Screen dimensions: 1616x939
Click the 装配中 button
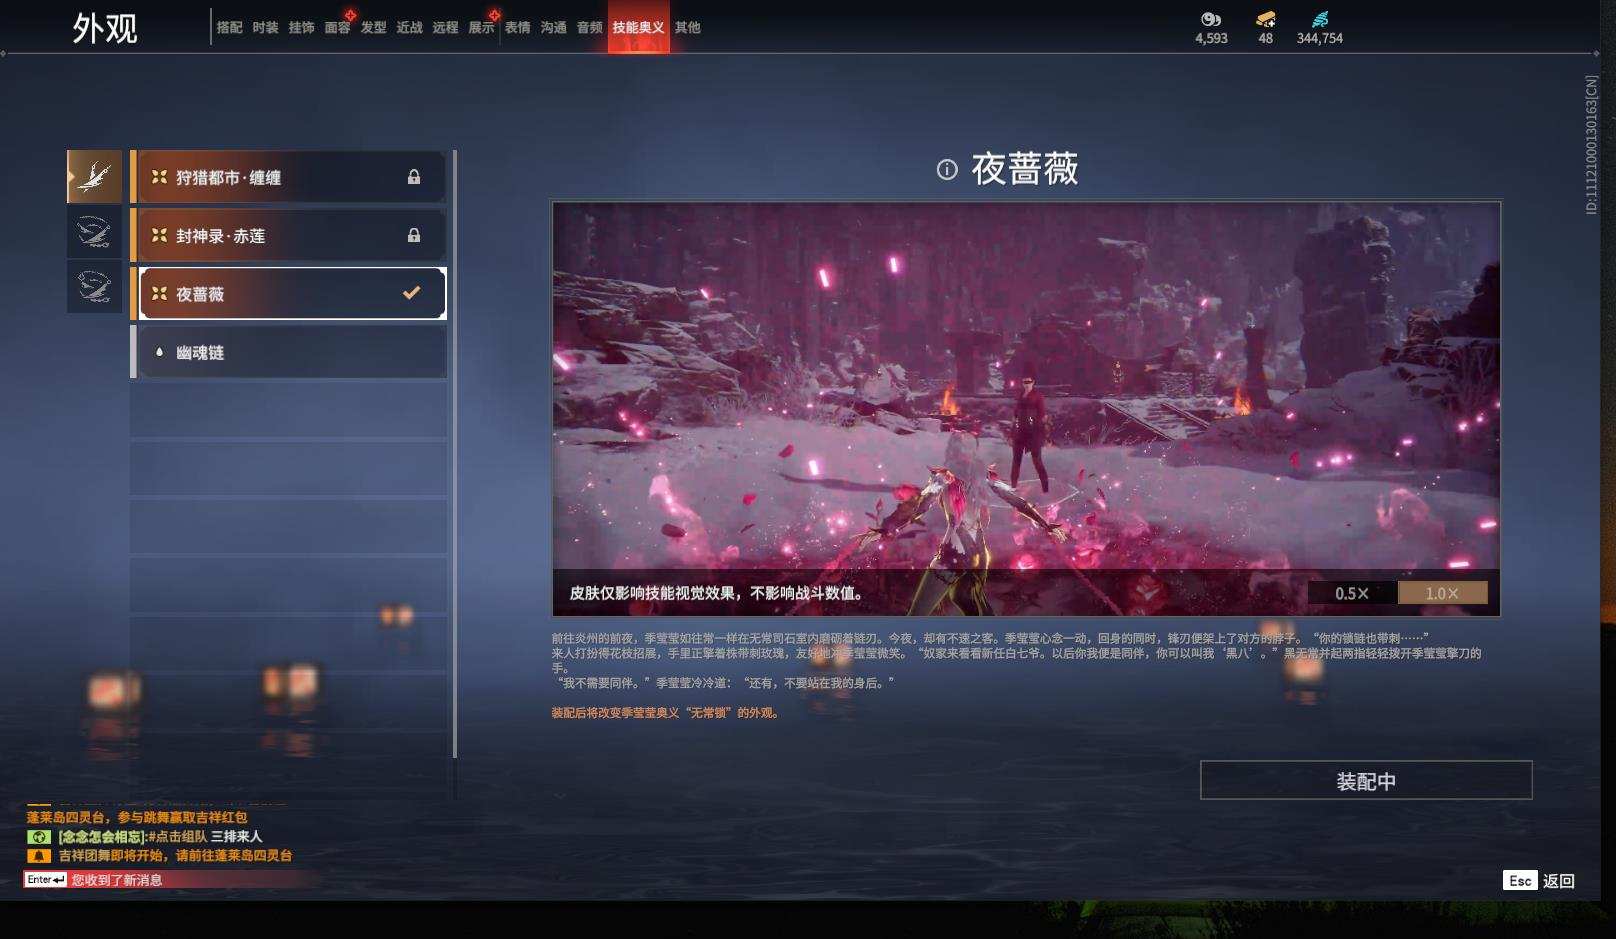click(x=1366, y=779)
